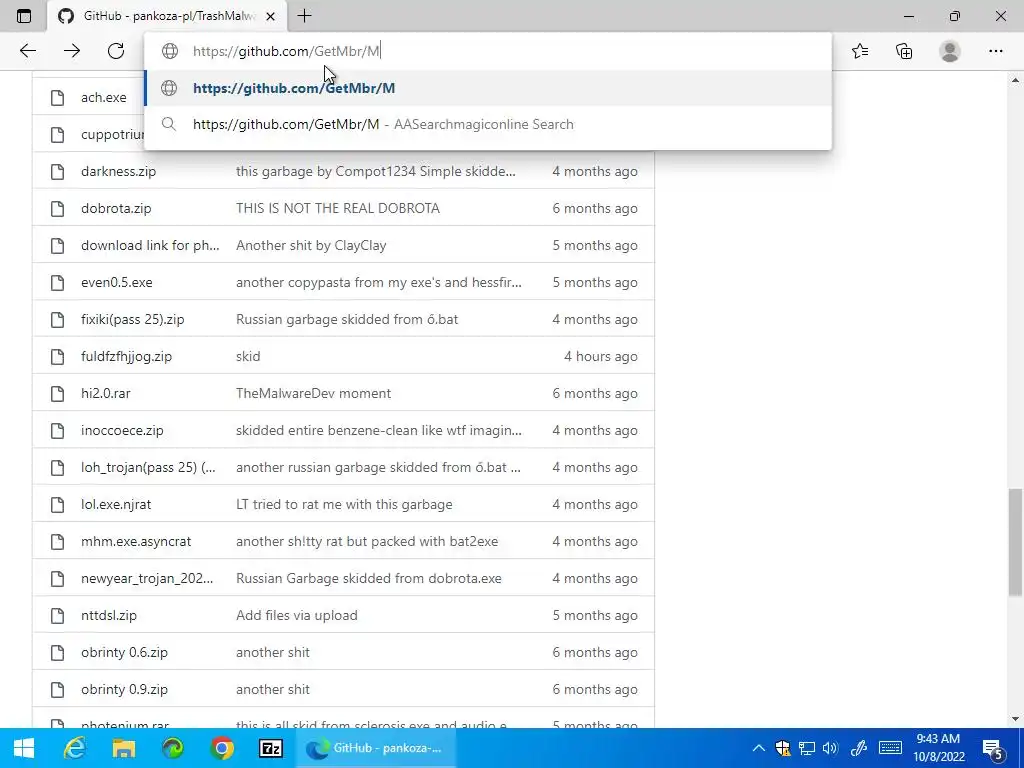Open Windows Security tray icon
1024x768 pixels.
point(782,748)
